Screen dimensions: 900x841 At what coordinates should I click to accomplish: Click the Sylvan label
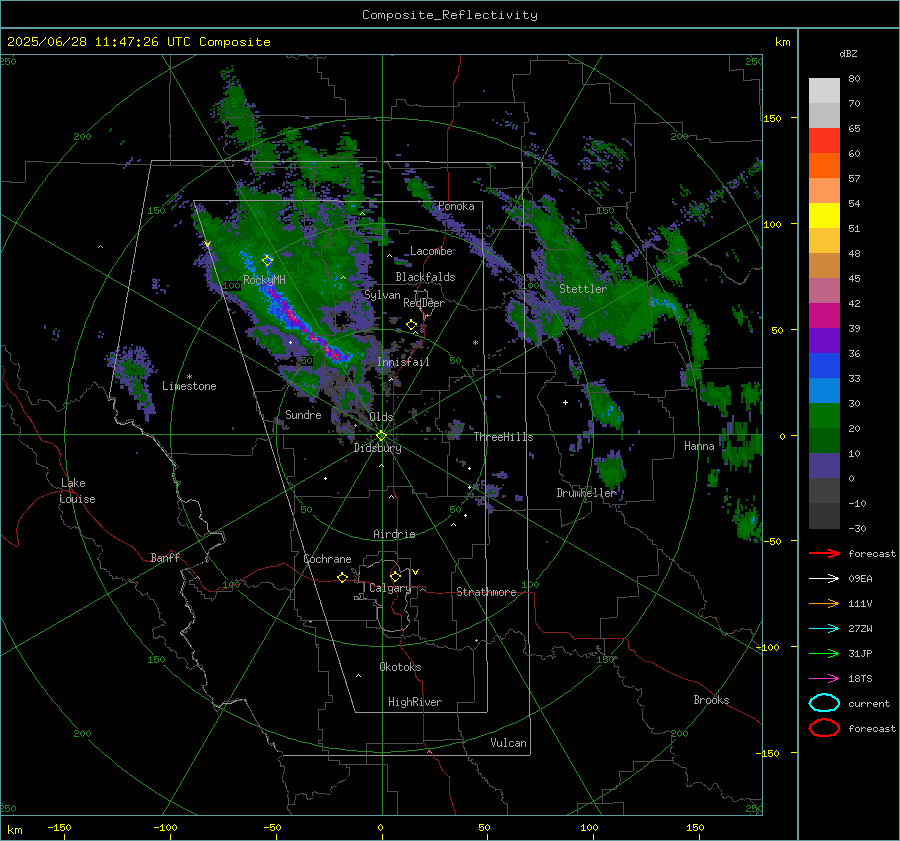(x=382, y=295)
